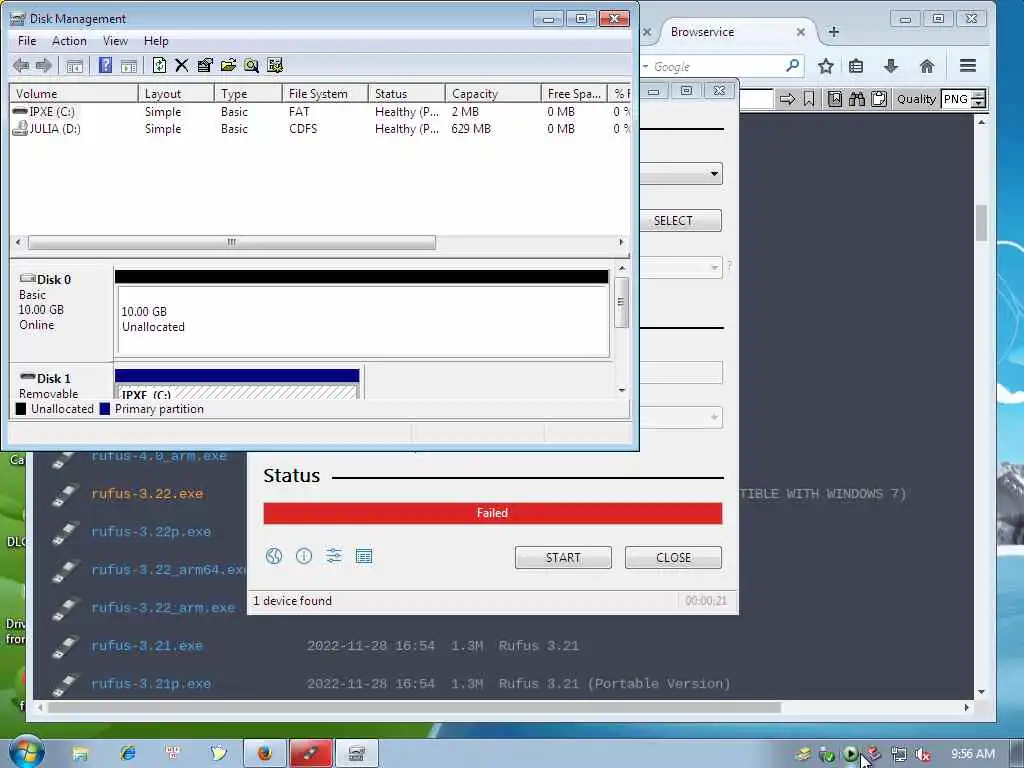Click the Refresh icon in Disk Management
Viewport: 1024px width, 768px height.
click(x=159, y=65)
